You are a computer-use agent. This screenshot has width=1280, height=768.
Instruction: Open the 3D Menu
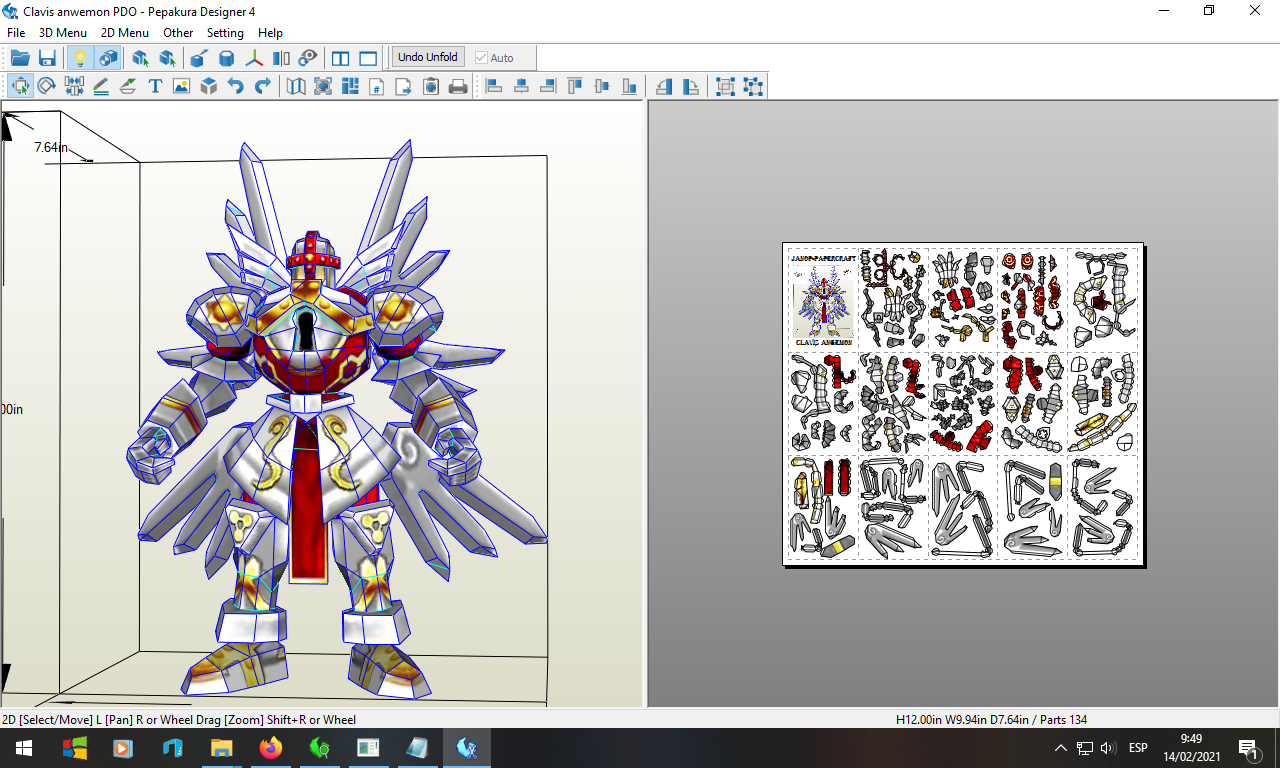click(63, 33)
